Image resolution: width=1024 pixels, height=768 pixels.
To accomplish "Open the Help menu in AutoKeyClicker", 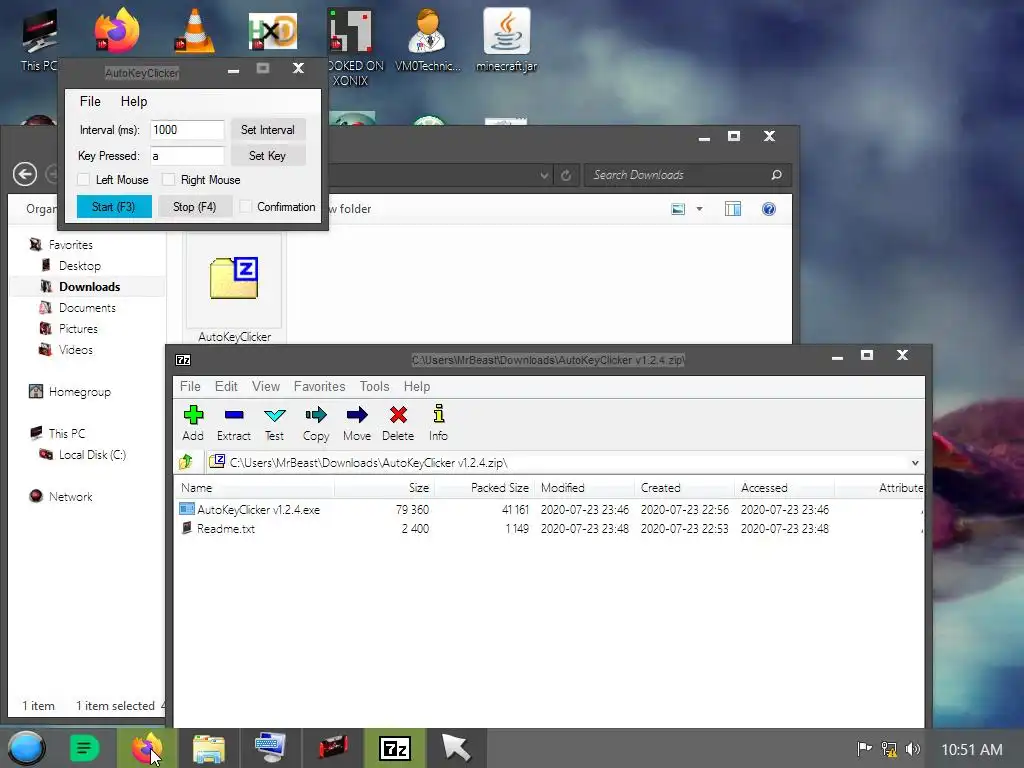I will (134, 101).
